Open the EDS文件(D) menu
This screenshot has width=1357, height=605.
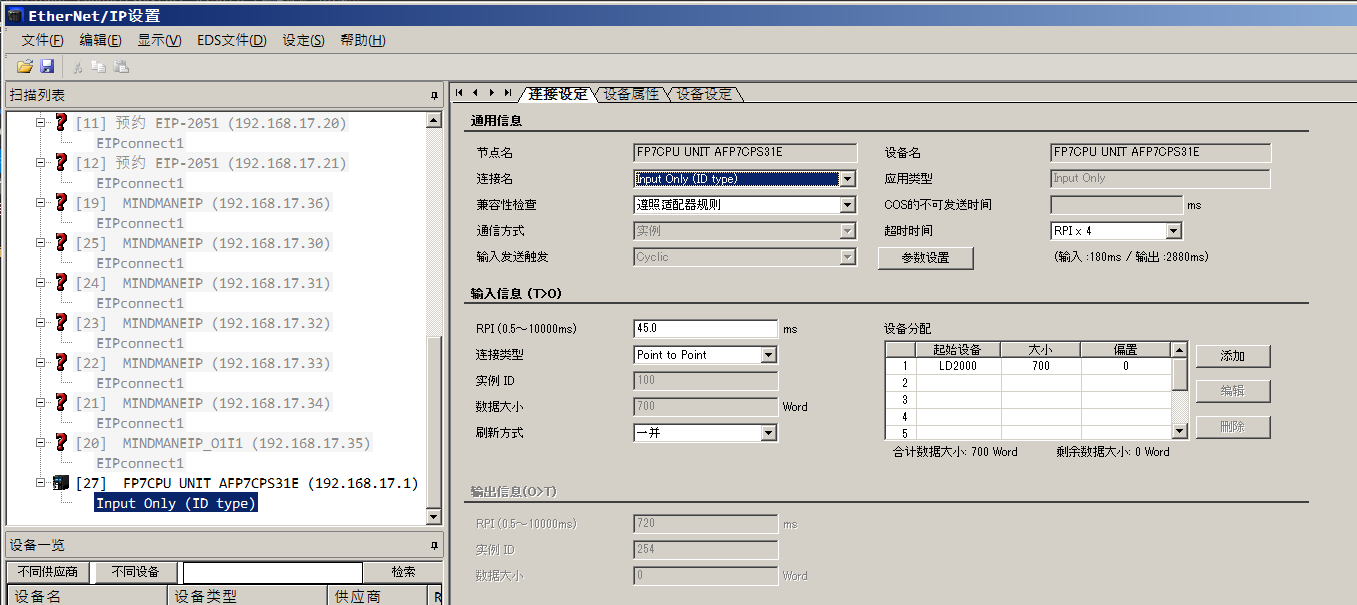(232, 40)
